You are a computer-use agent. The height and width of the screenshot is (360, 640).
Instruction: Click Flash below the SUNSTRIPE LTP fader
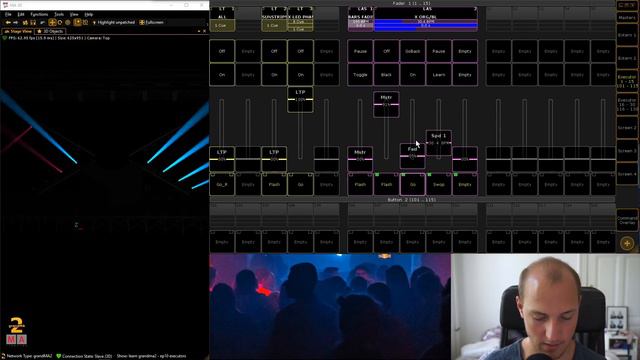coord(274,184)
